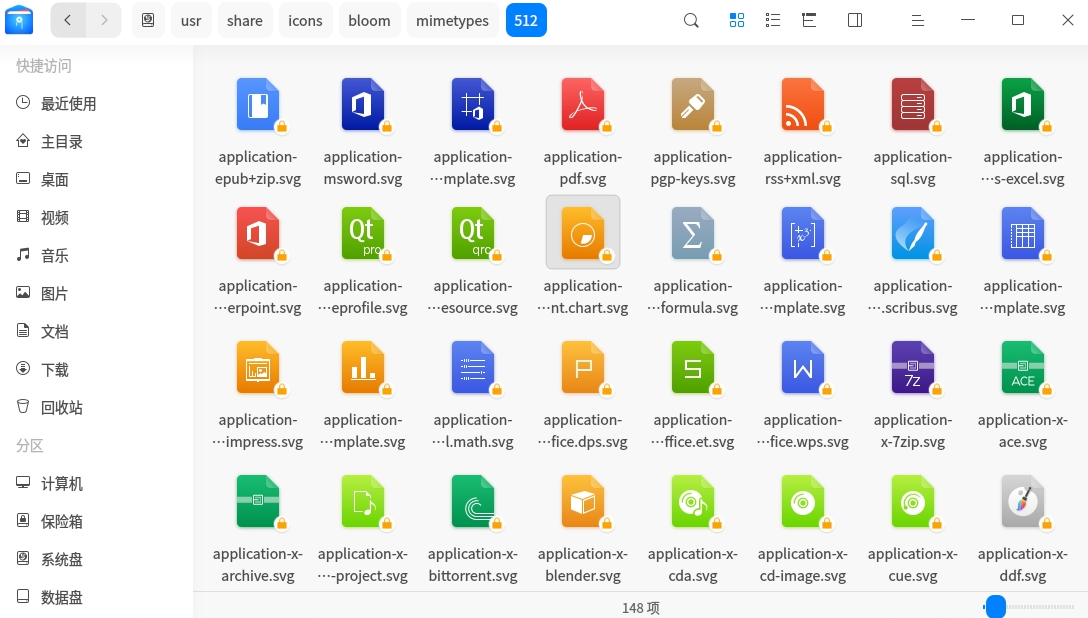
Task: Go to the 'mimetypes' breadcrumb
Action: pos(452,20)
